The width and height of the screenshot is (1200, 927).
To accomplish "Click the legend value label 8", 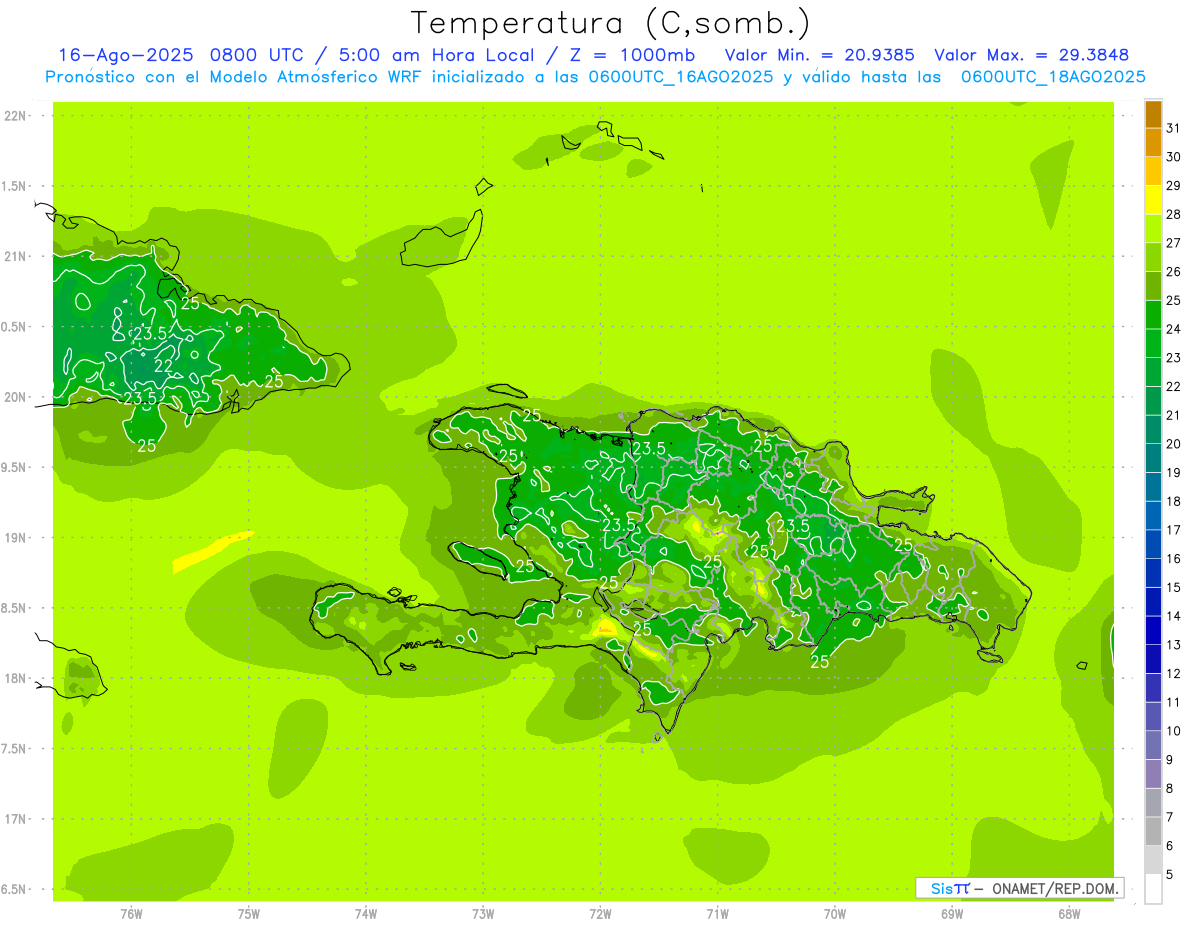I will (x=1169, y=789).
